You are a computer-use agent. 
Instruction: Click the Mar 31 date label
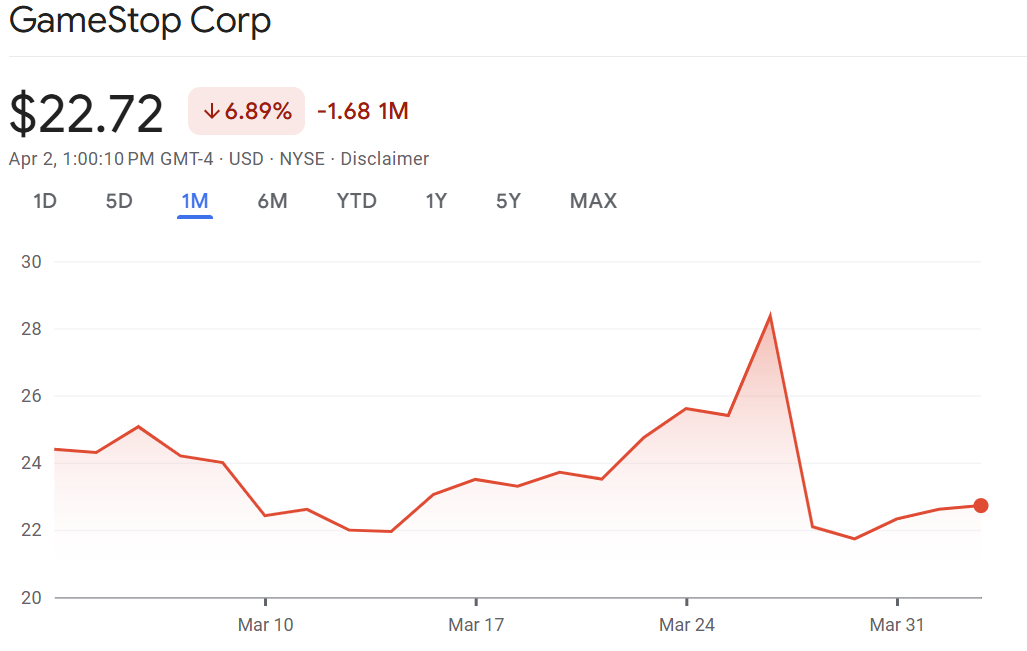point(897,626)
